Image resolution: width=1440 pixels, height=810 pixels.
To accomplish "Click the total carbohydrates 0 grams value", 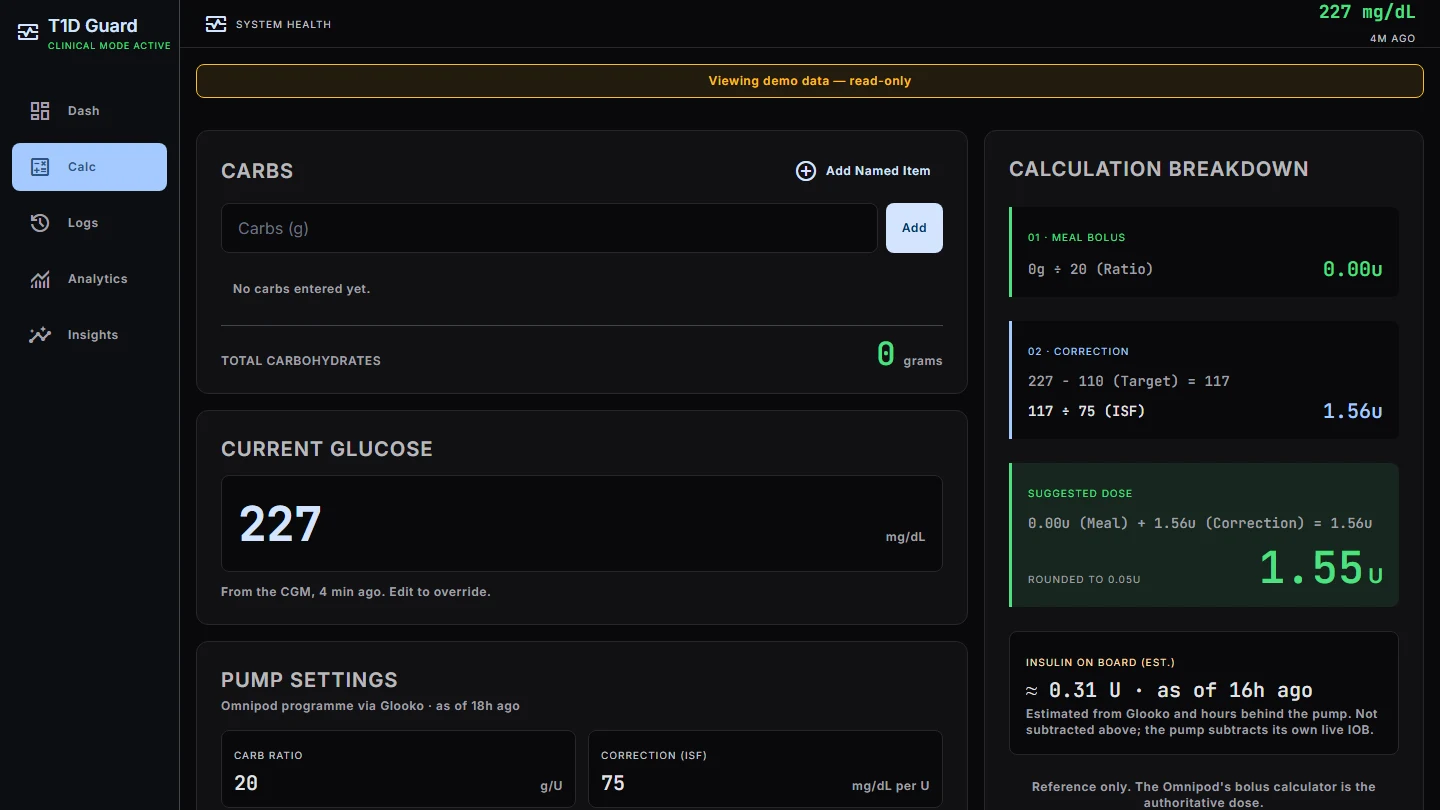I will click(x=909, y=354).
